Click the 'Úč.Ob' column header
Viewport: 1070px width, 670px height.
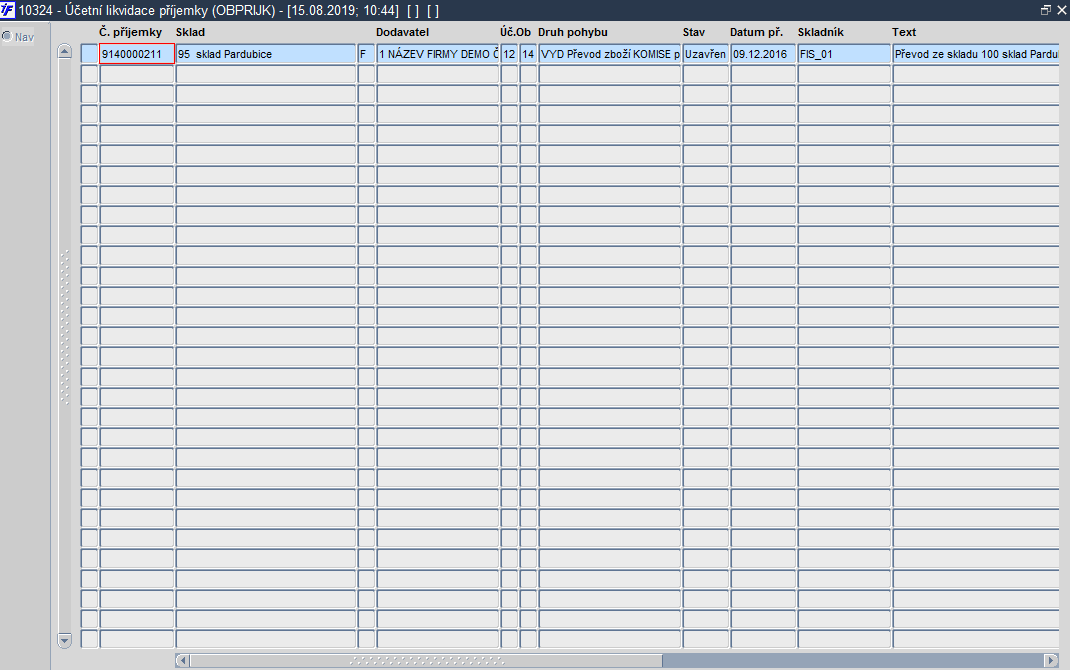pos(515,32)
